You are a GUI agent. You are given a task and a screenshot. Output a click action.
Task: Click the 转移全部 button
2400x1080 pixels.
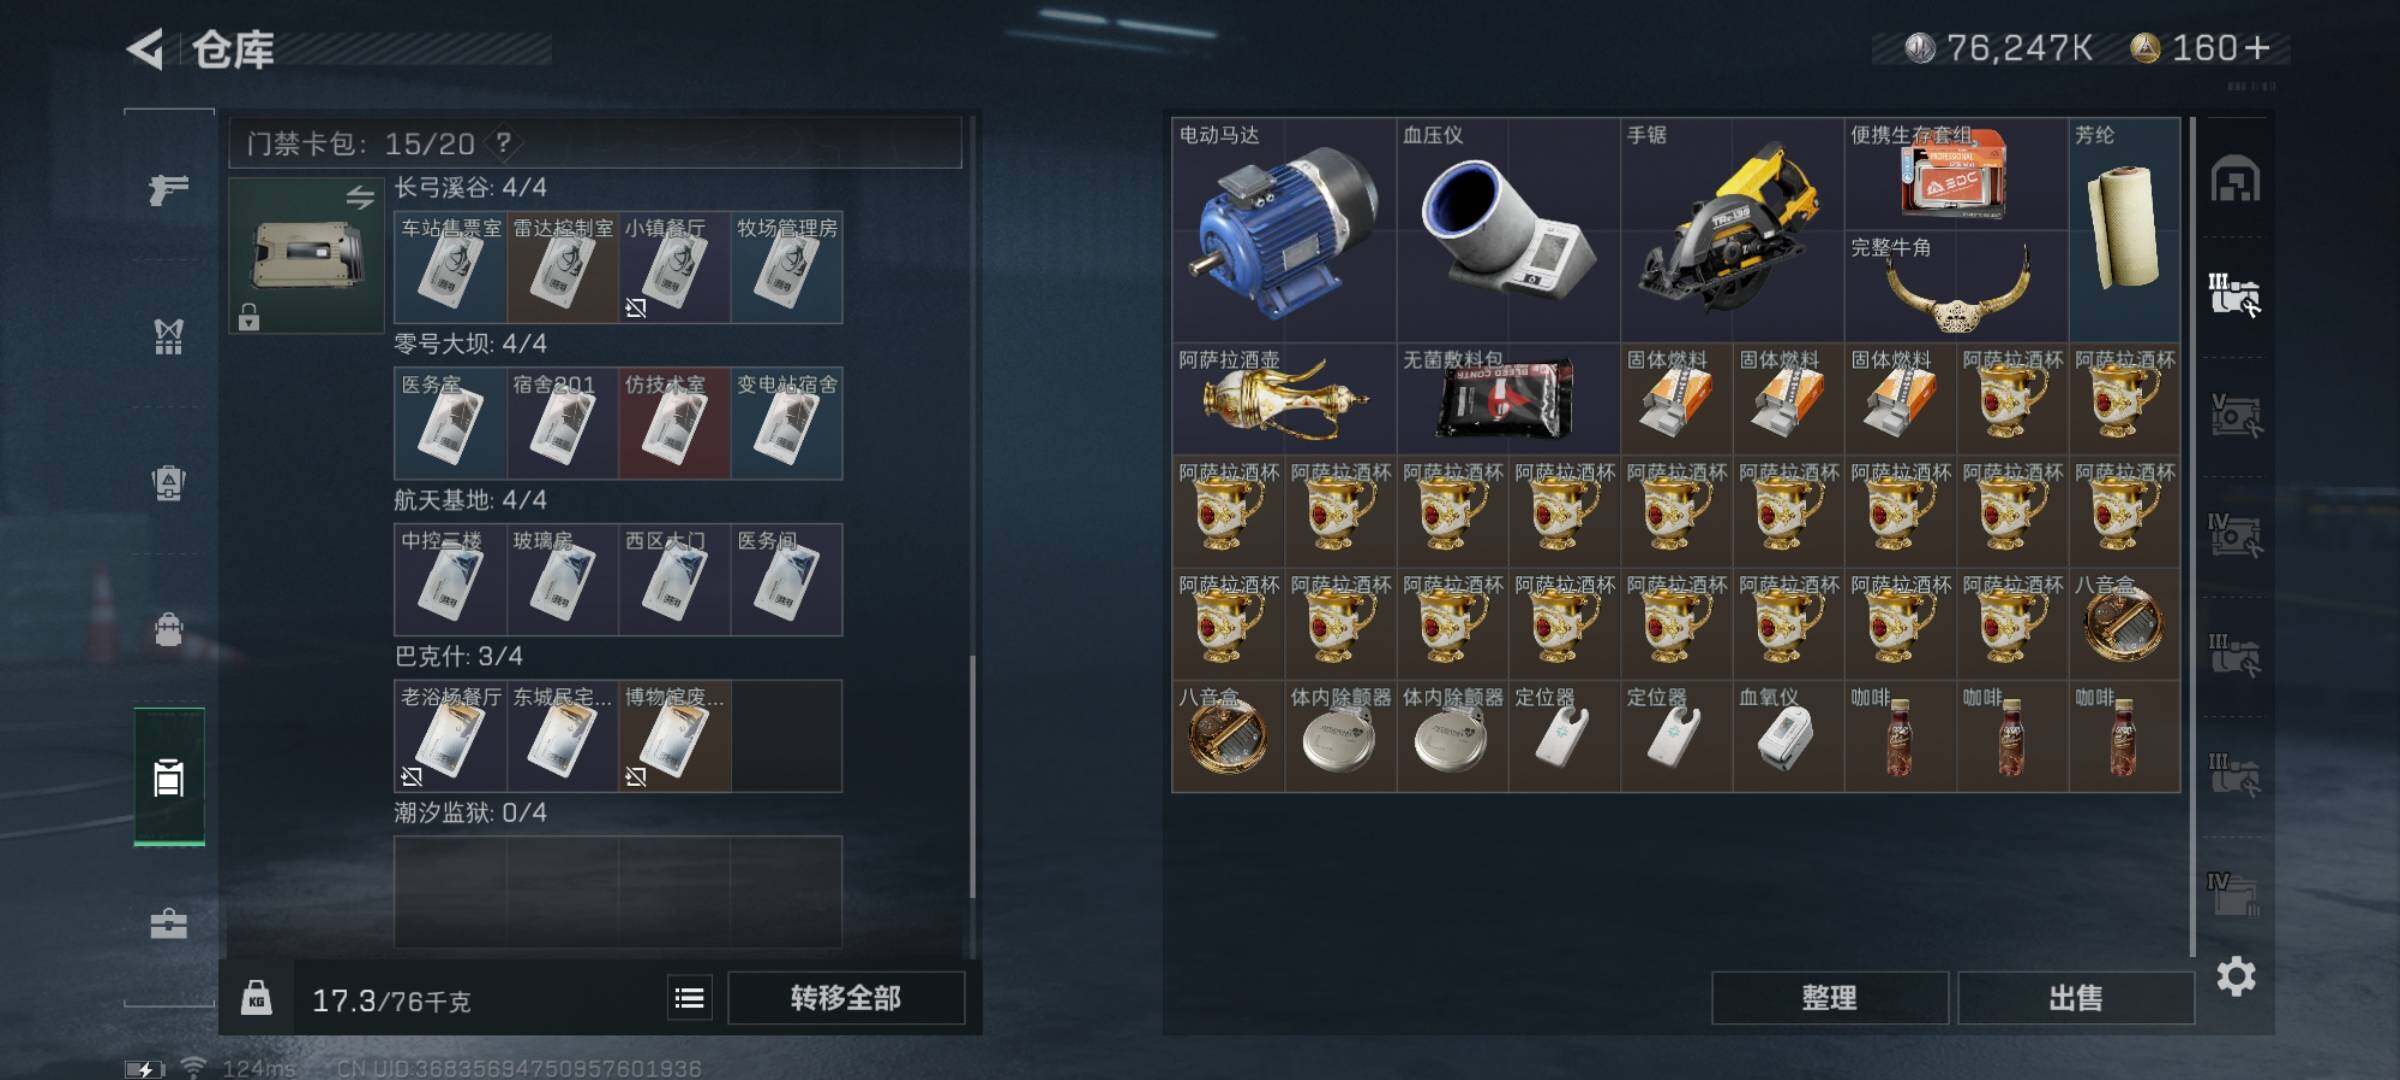pyautogui.click(x=846, y=998)
